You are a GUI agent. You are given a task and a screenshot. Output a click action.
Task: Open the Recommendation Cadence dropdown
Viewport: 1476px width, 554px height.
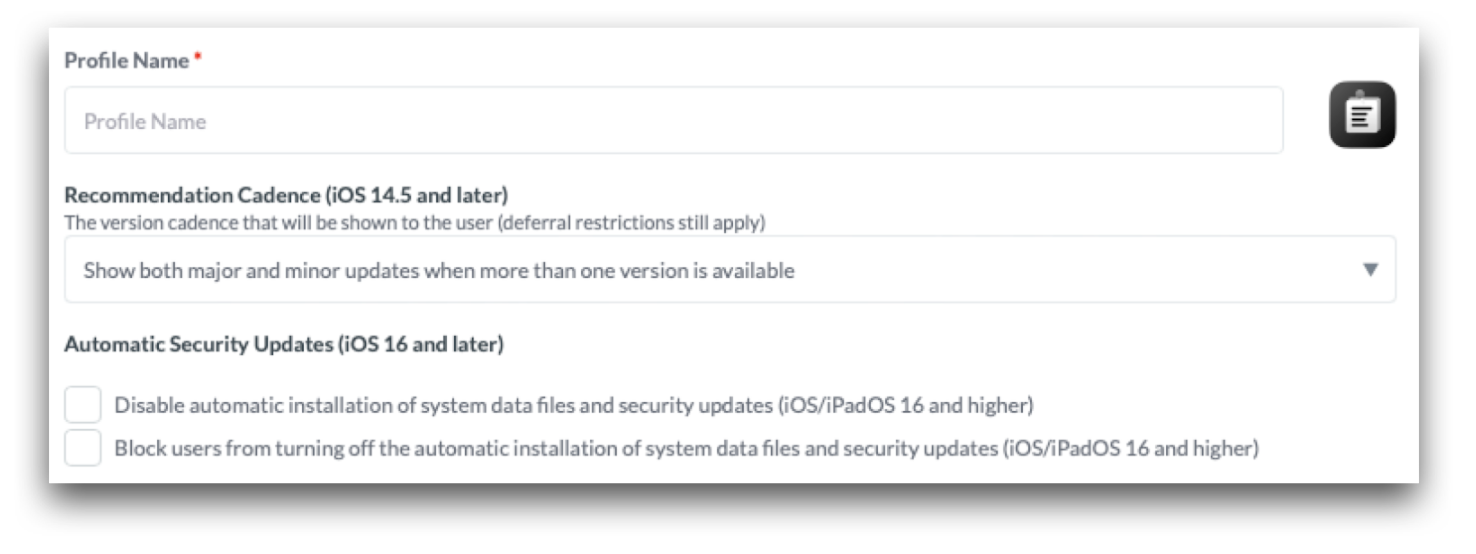(x=729, y=270)
